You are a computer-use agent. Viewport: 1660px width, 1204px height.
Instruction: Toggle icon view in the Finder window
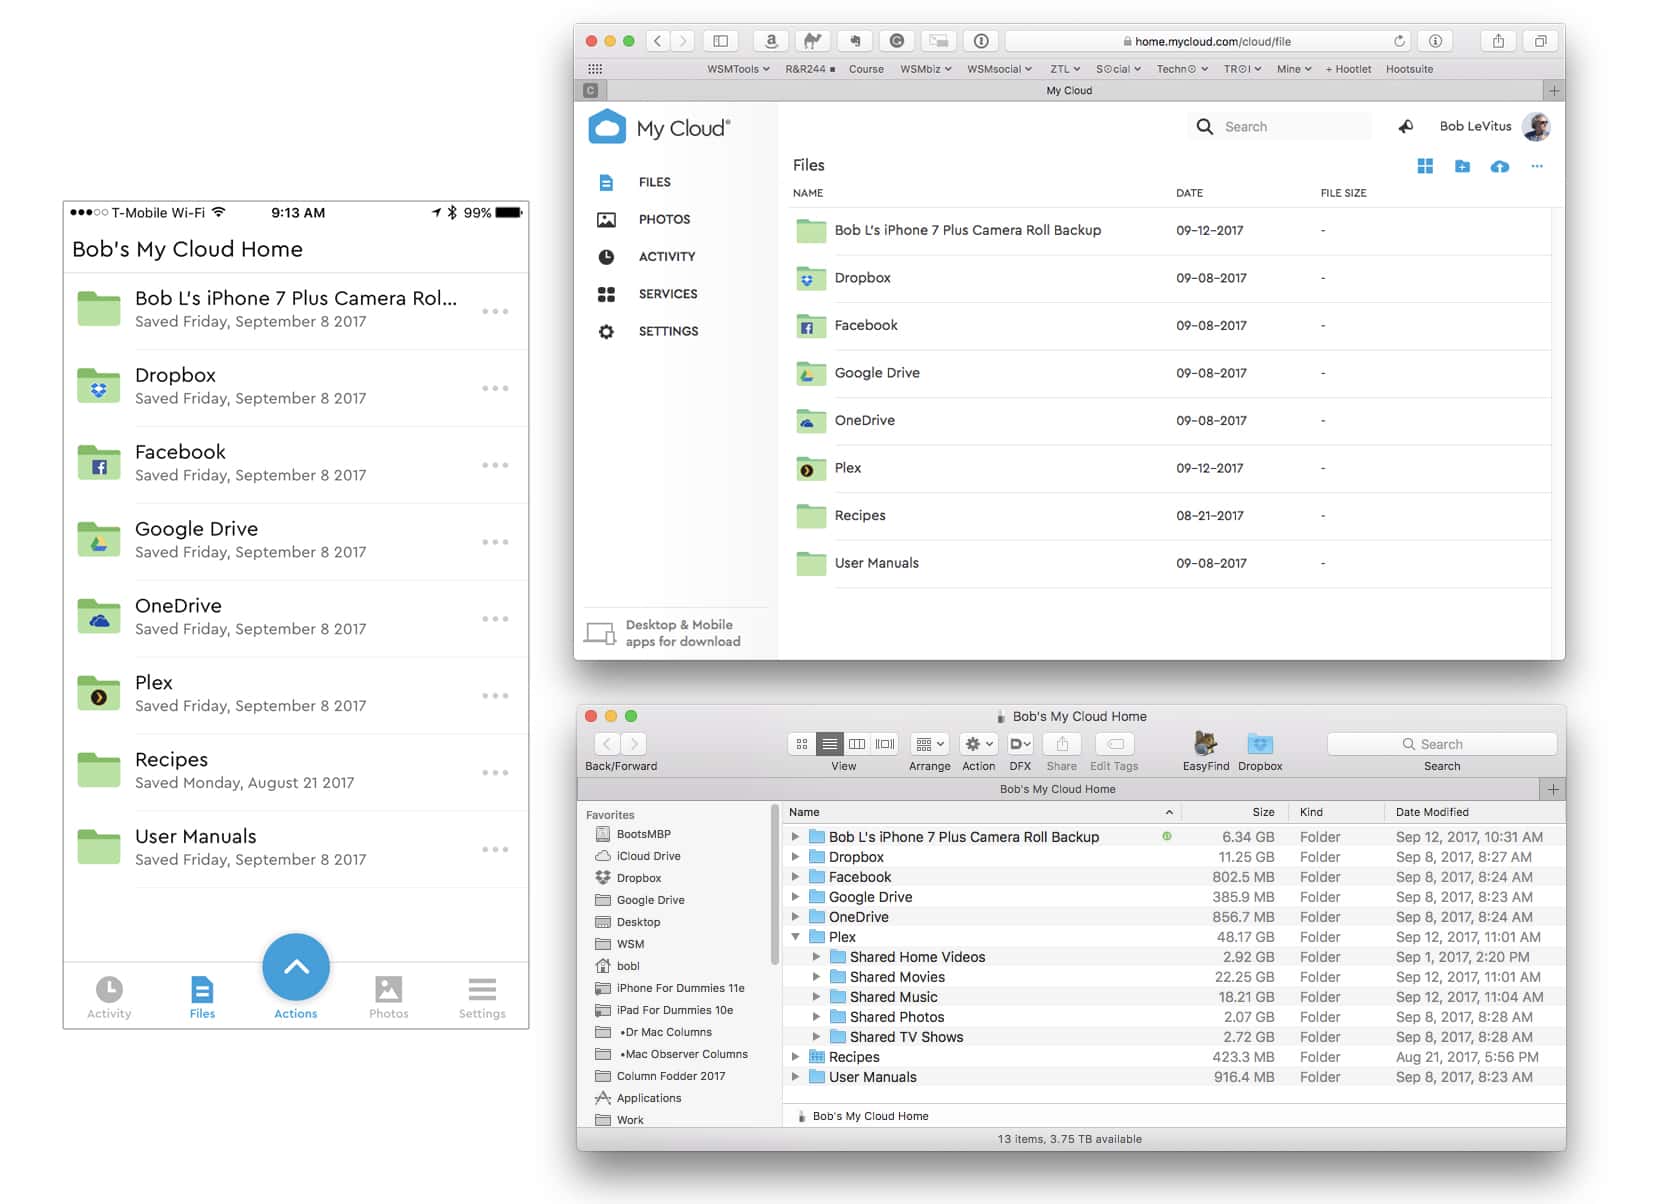[802, 744]
